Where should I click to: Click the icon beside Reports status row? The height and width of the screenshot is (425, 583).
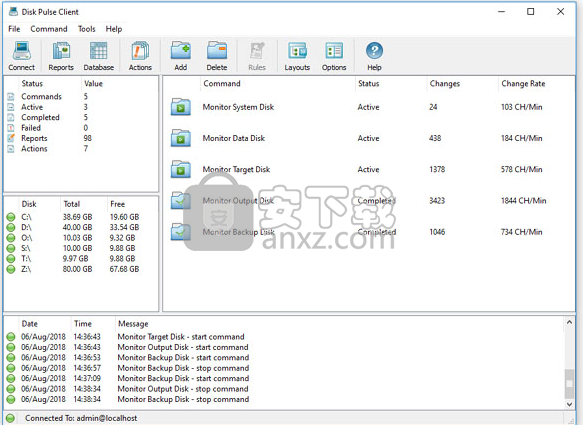[x=11, y=138]
